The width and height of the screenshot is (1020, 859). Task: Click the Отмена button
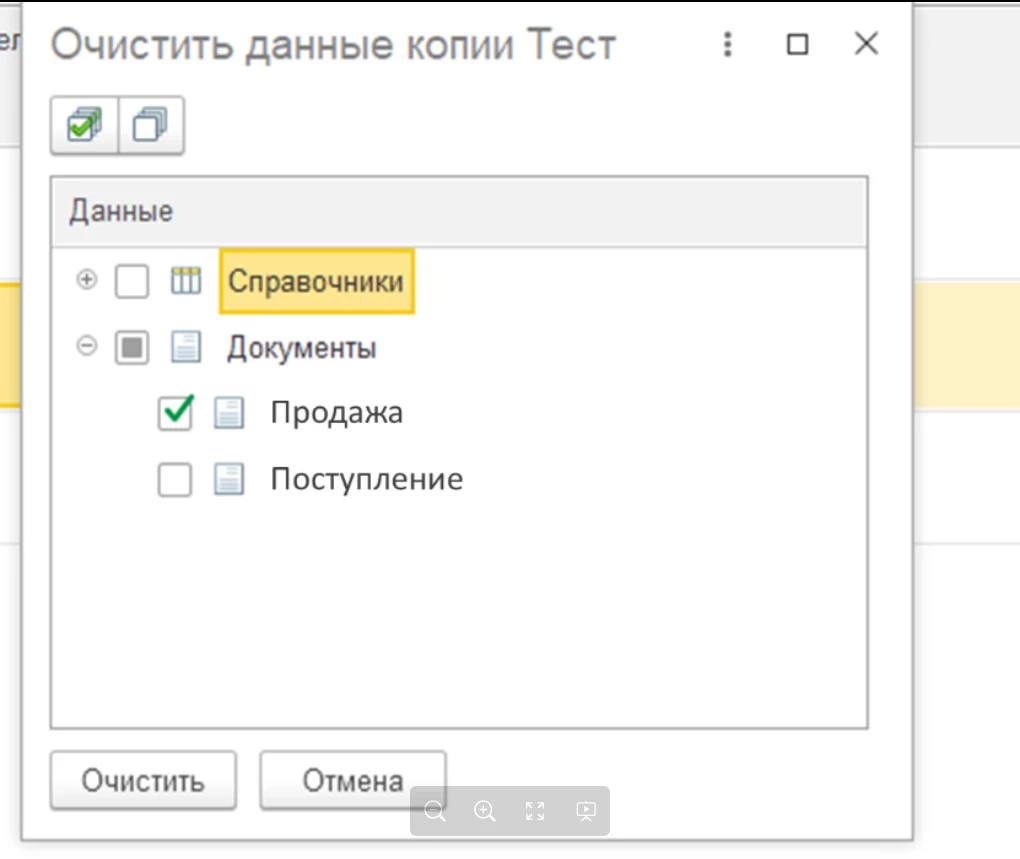[x=353, y=781]
